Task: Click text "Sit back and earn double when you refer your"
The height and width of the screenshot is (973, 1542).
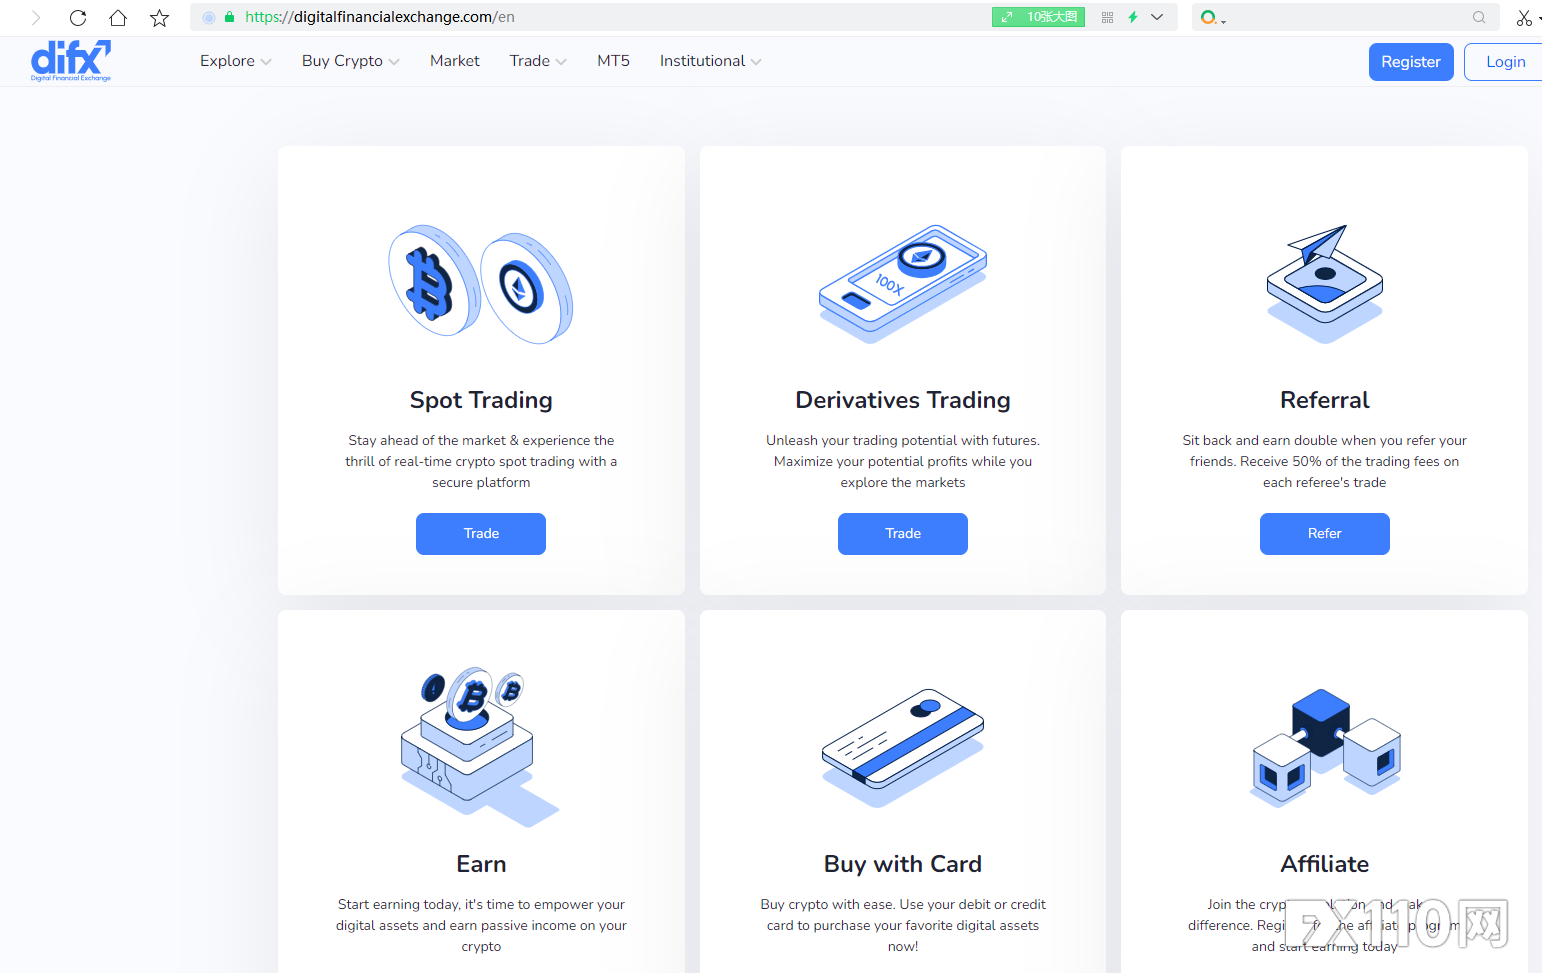Action: pos(1325,441)
